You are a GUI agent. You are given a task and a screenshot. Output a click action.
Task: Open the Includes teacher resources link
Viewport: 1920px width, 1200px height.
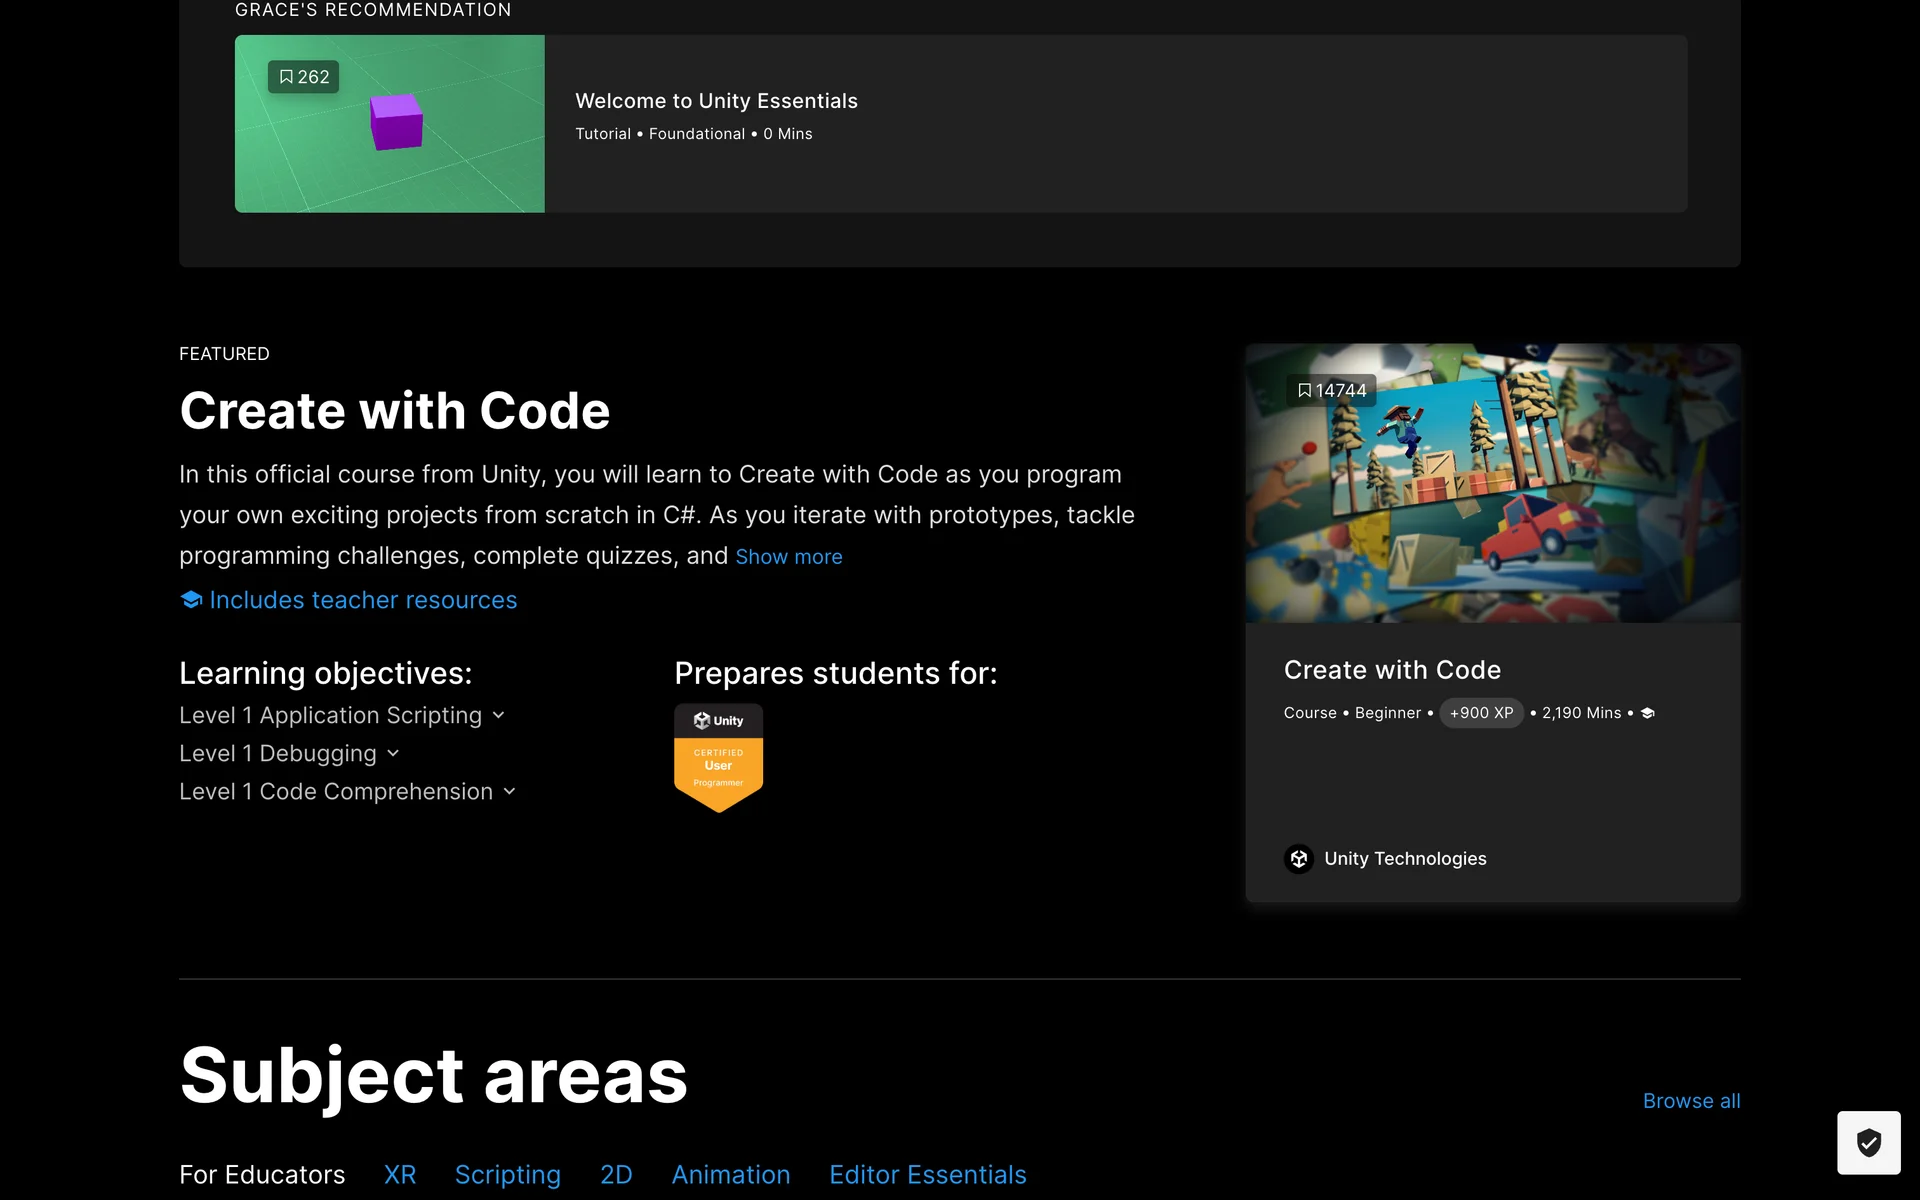pyautogui.click(x=363, y=600)
